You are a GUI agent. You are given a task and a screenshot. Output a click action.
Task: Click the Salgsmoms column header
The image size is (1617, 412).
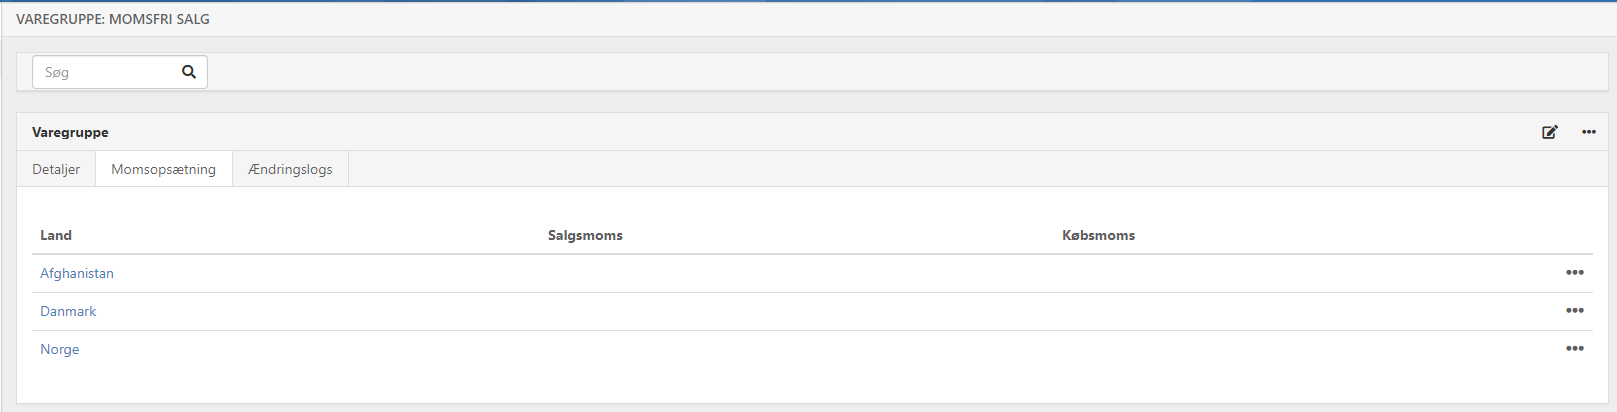click(585, 235)
